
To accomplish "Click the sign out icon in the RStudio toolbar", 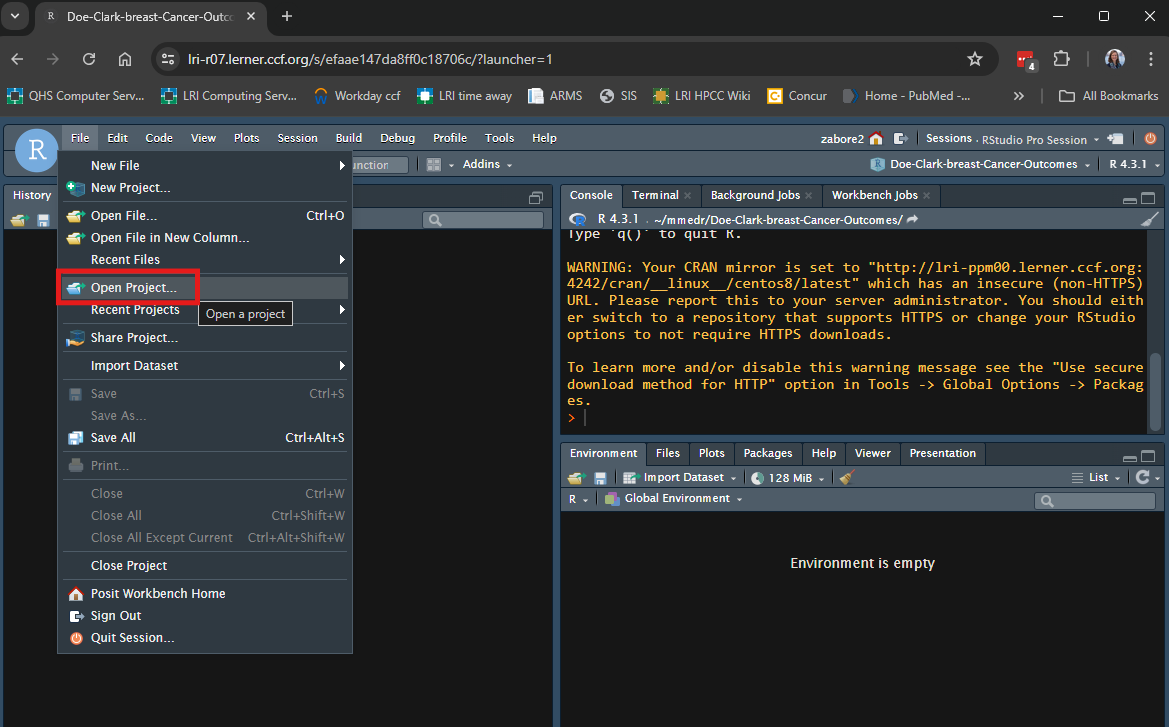I will tap(901, 139).
